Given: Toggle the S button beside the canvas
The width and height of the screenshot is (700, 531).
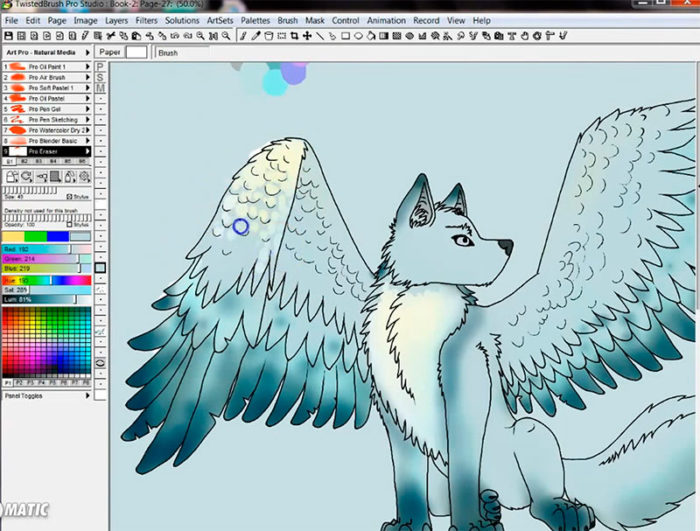Looking at the screenshot, I should pyautogui.click(x=100, y=78).
